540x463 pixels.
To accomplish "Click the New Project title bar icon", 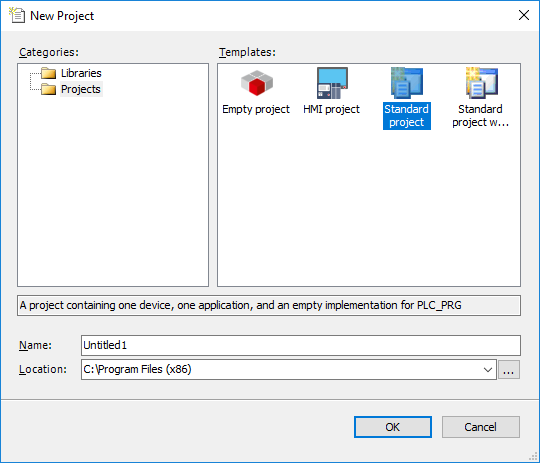I will 17,15.
